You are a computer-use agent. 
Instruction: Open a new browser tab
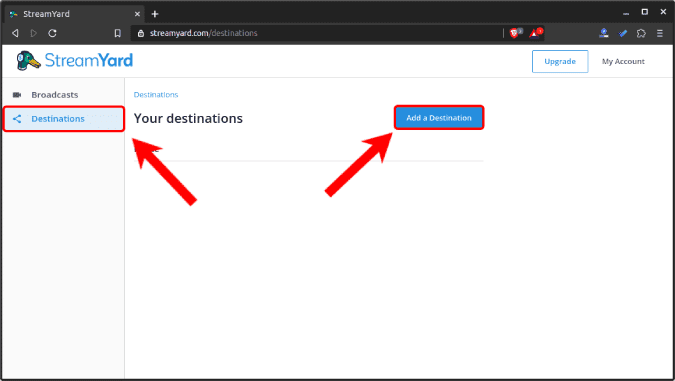coord(155,14)
